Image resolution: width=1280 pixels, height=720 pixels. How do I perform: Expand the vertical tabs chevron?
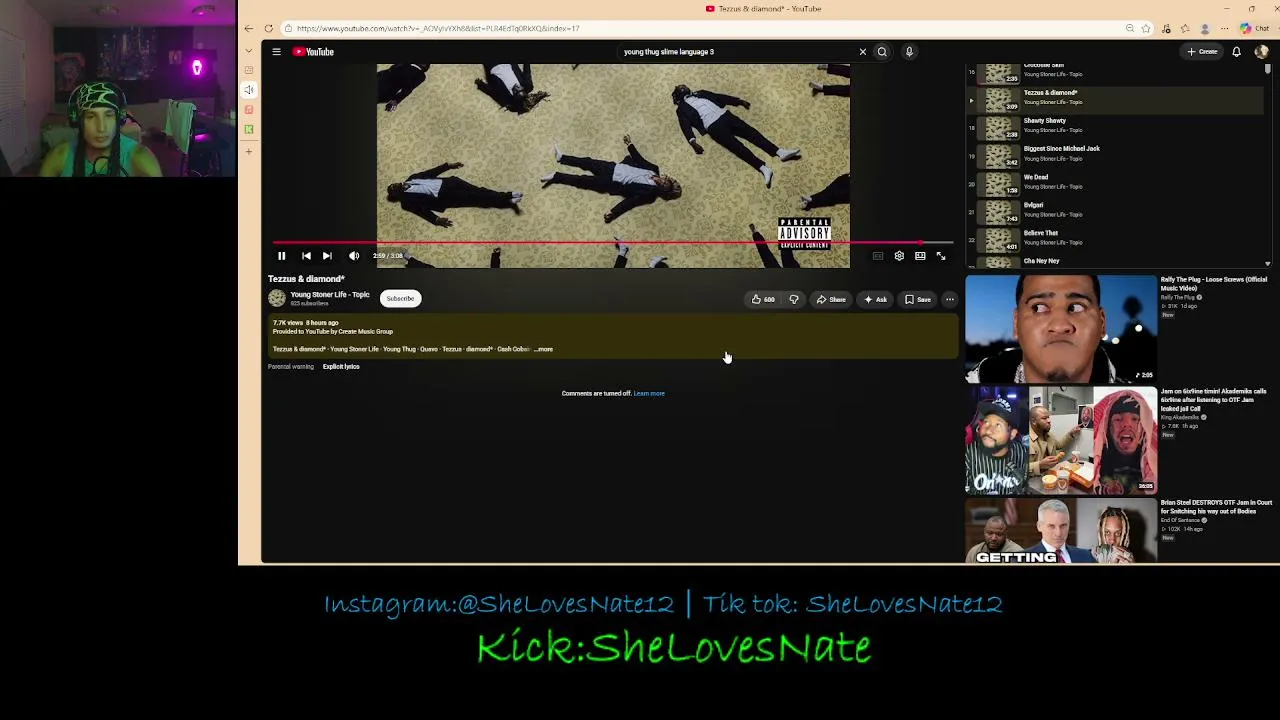click(249, 50)
